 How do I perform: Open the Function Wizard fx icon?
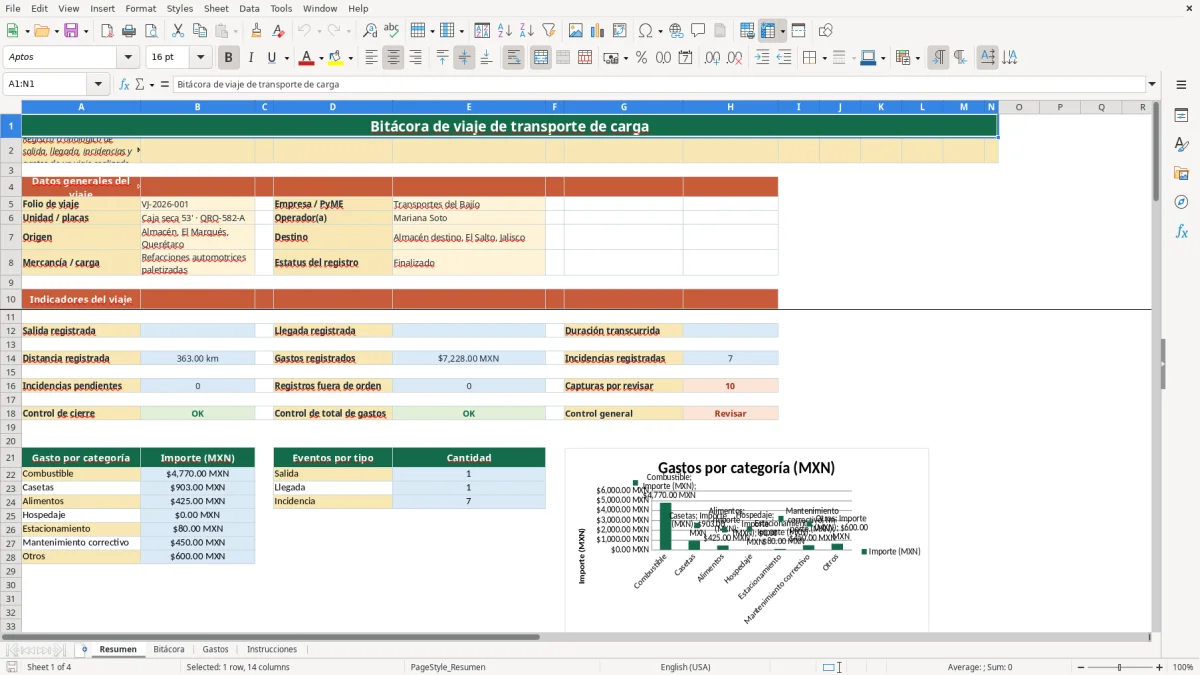pos(125,84)
